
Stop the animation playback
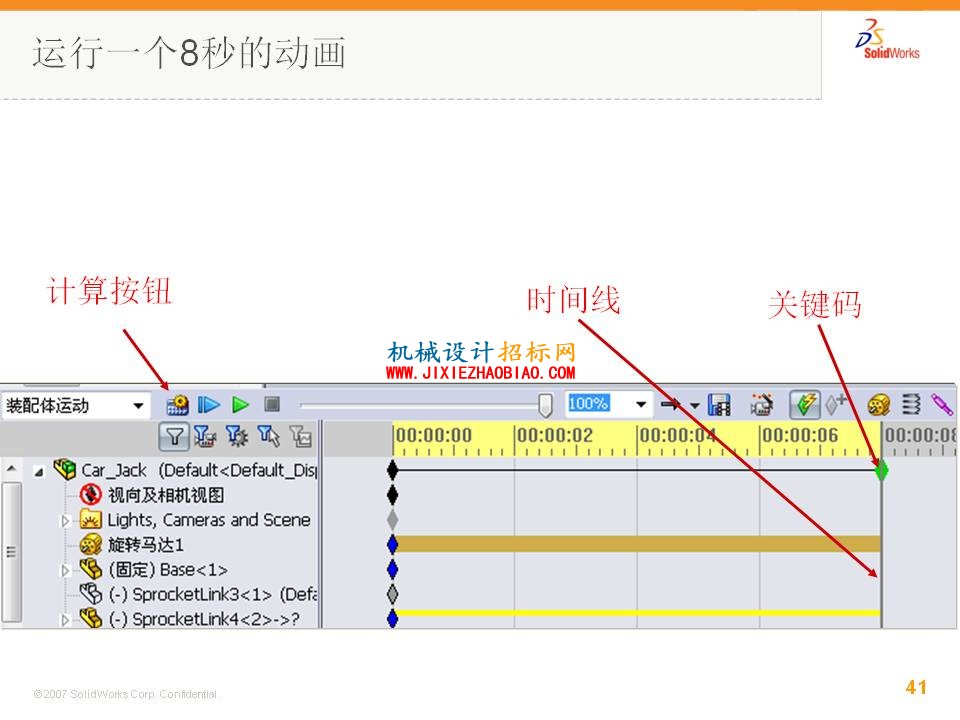(x=272, y=404)
